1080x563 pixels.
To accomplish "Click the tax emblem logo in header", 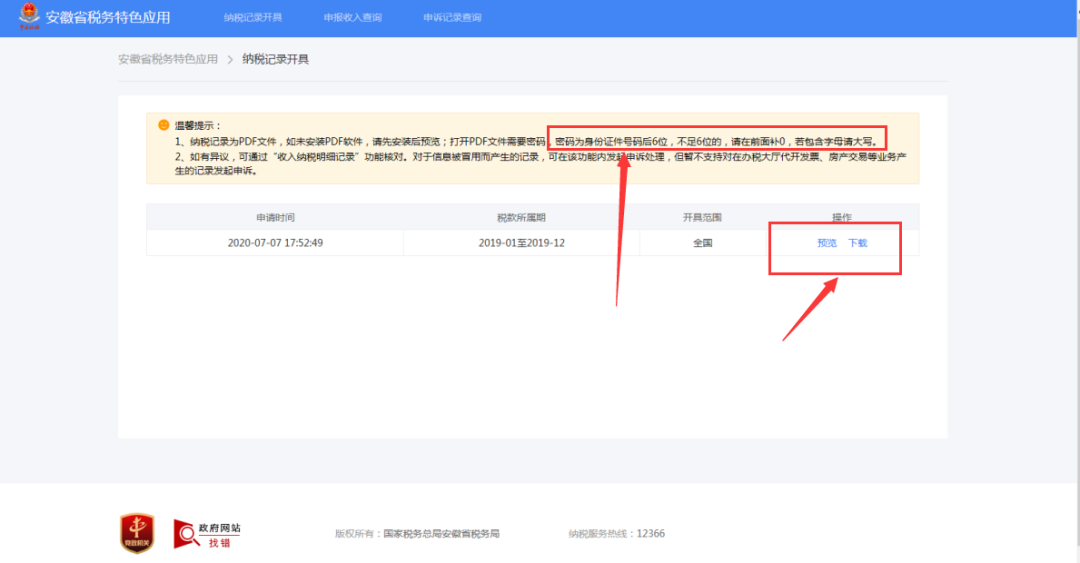I will pos(29,17).
